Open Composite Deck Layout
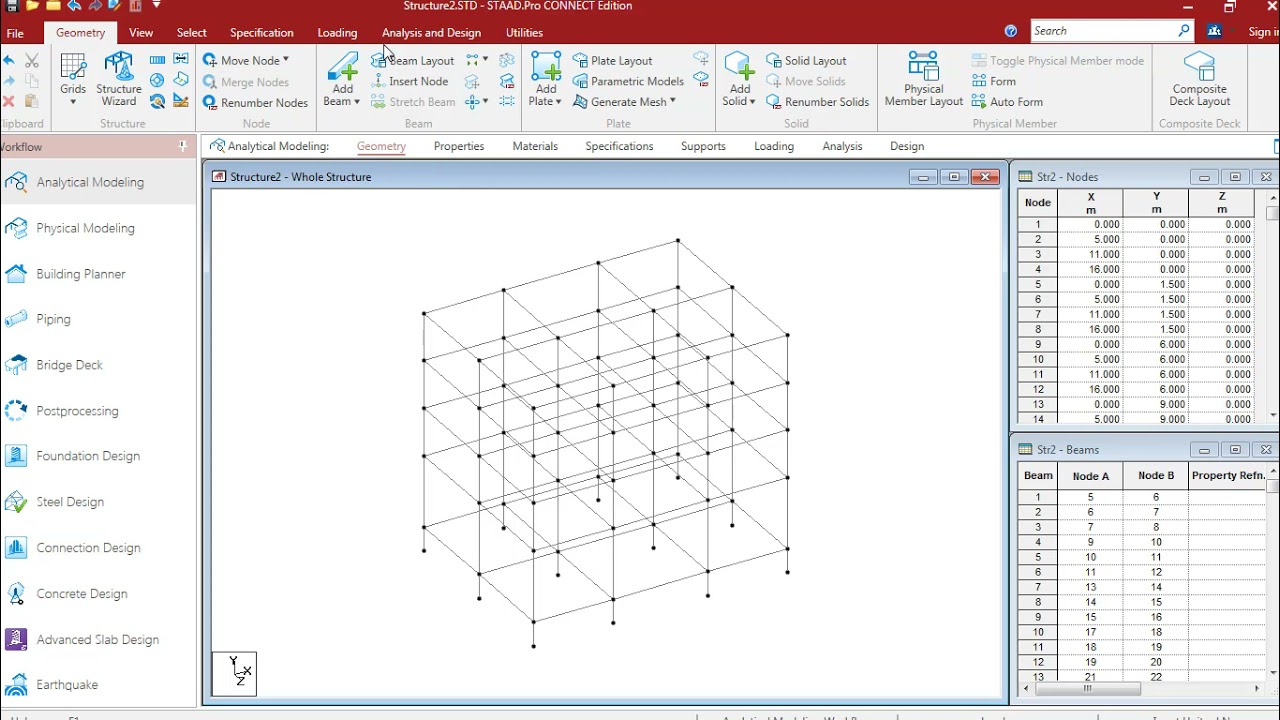This screenshot has width=1280, height=720. click(1199, 80)
